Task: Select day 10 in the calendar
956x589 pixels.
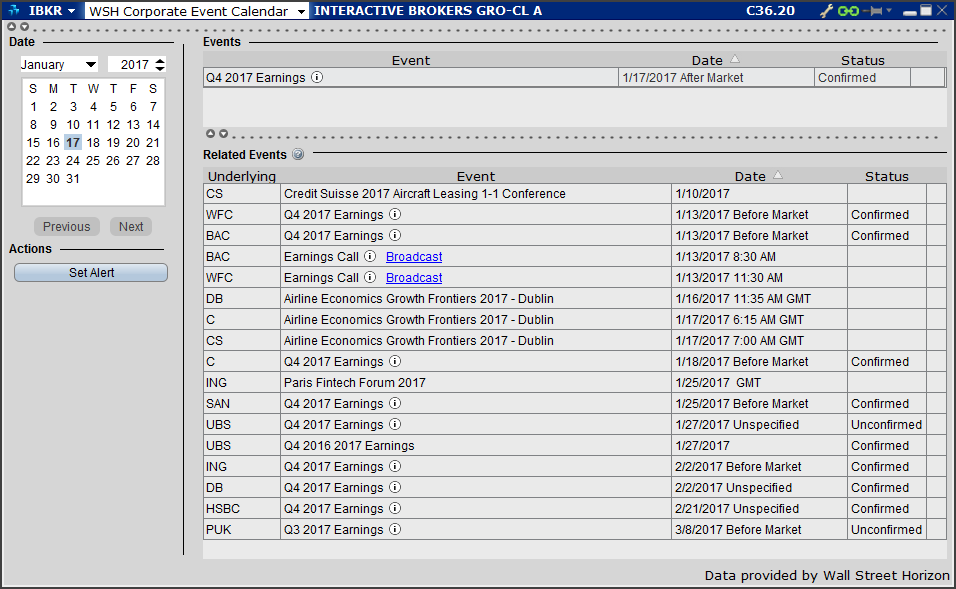Action: click(73, 124)
